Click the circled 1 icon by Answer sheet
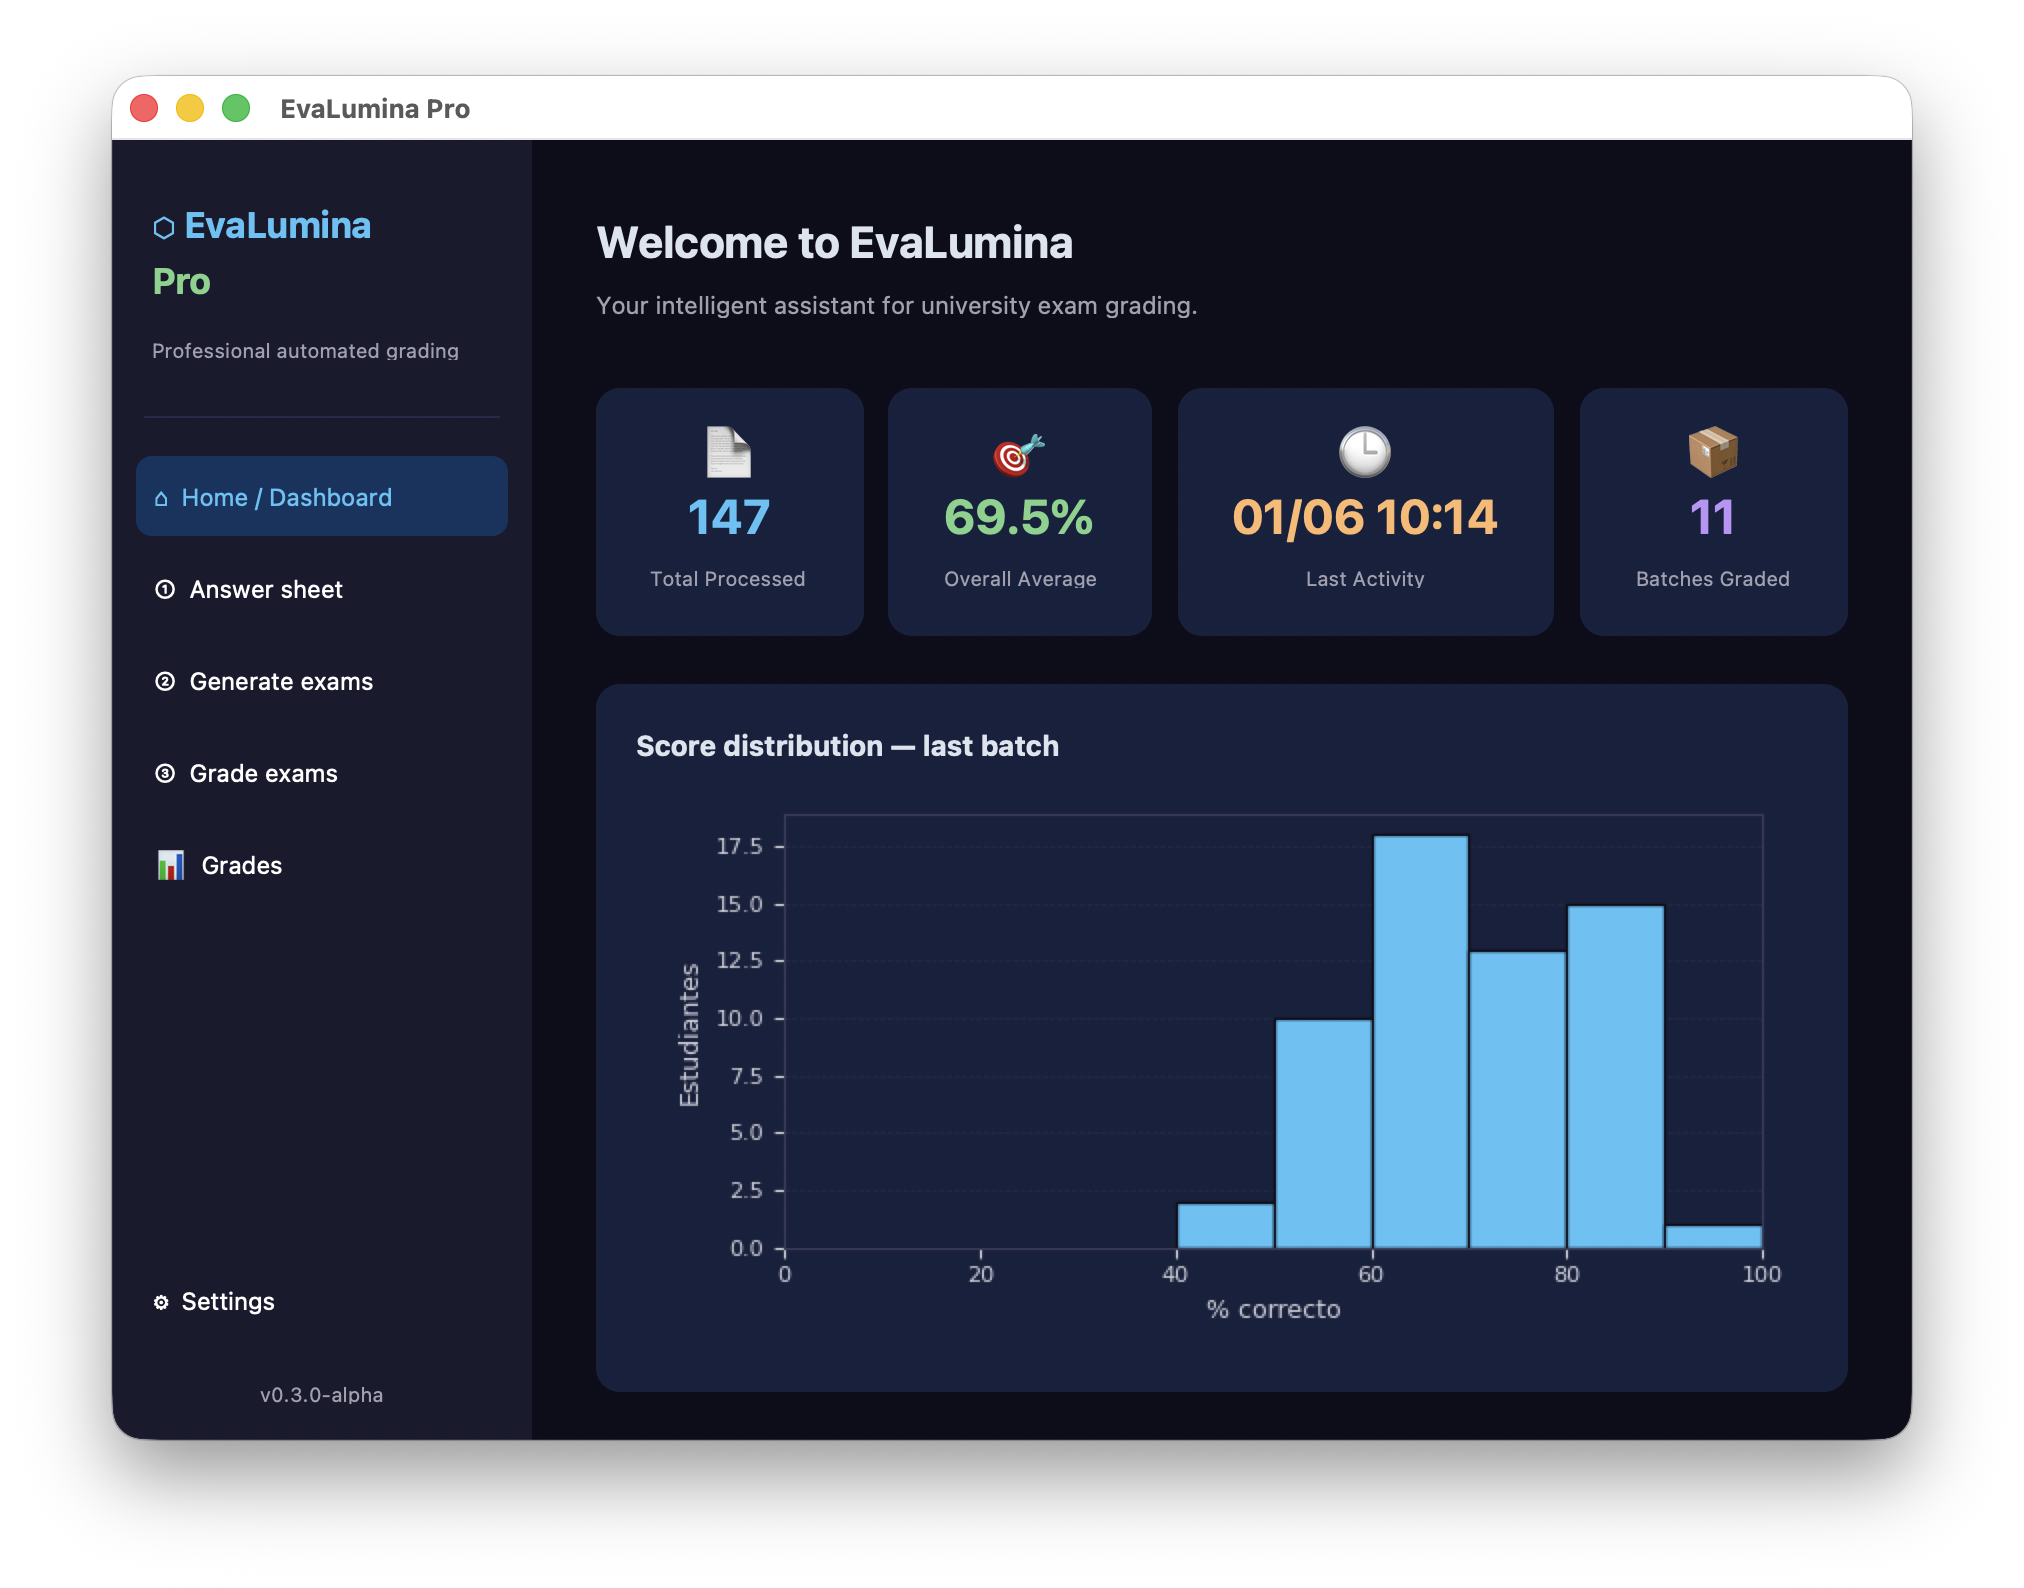Image resolution: width=2024 pixels, height=1588 pixels. 165,589
